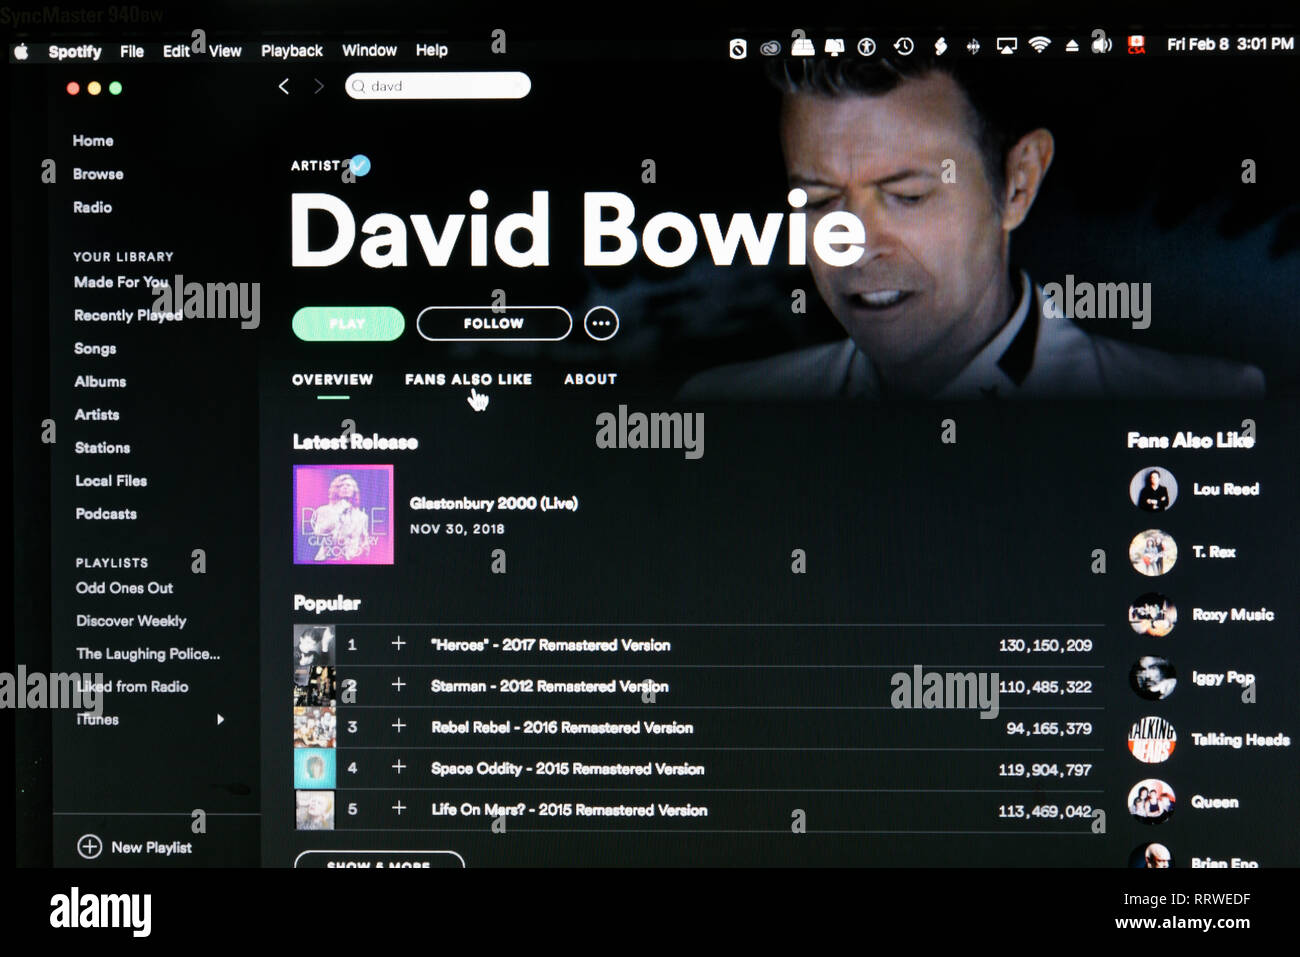Play David Bowie with the Play button
The height and width of the screenshot is (957, 1300).
pos(348,324)
